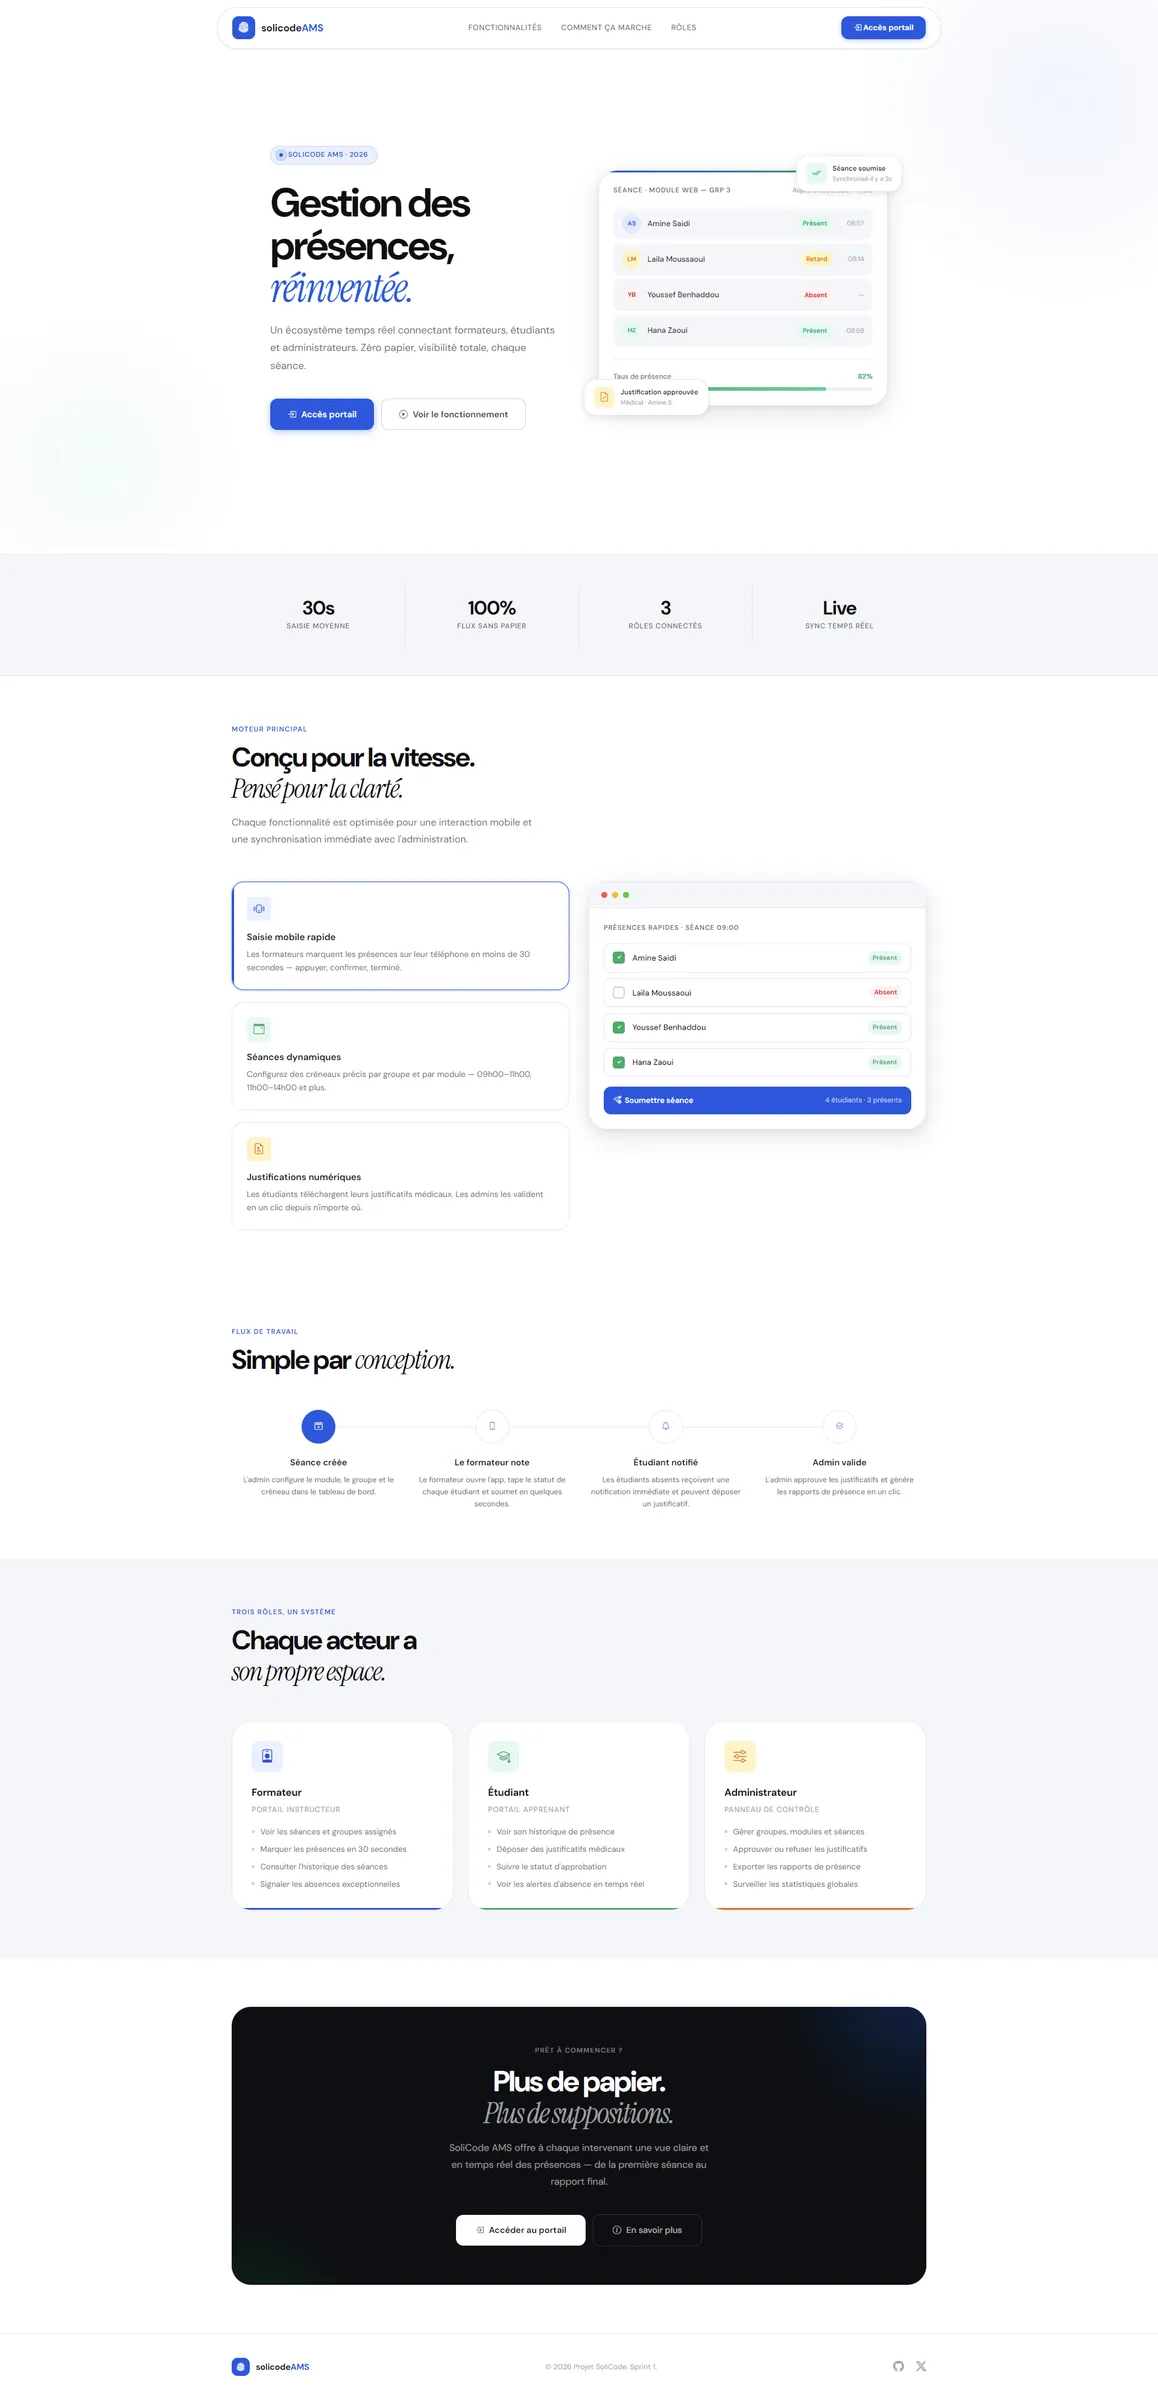Click the © 2026 Projet SoliCode footer text
This screenshot has height=2400, width=1158.
click(x=601, y=2367)
